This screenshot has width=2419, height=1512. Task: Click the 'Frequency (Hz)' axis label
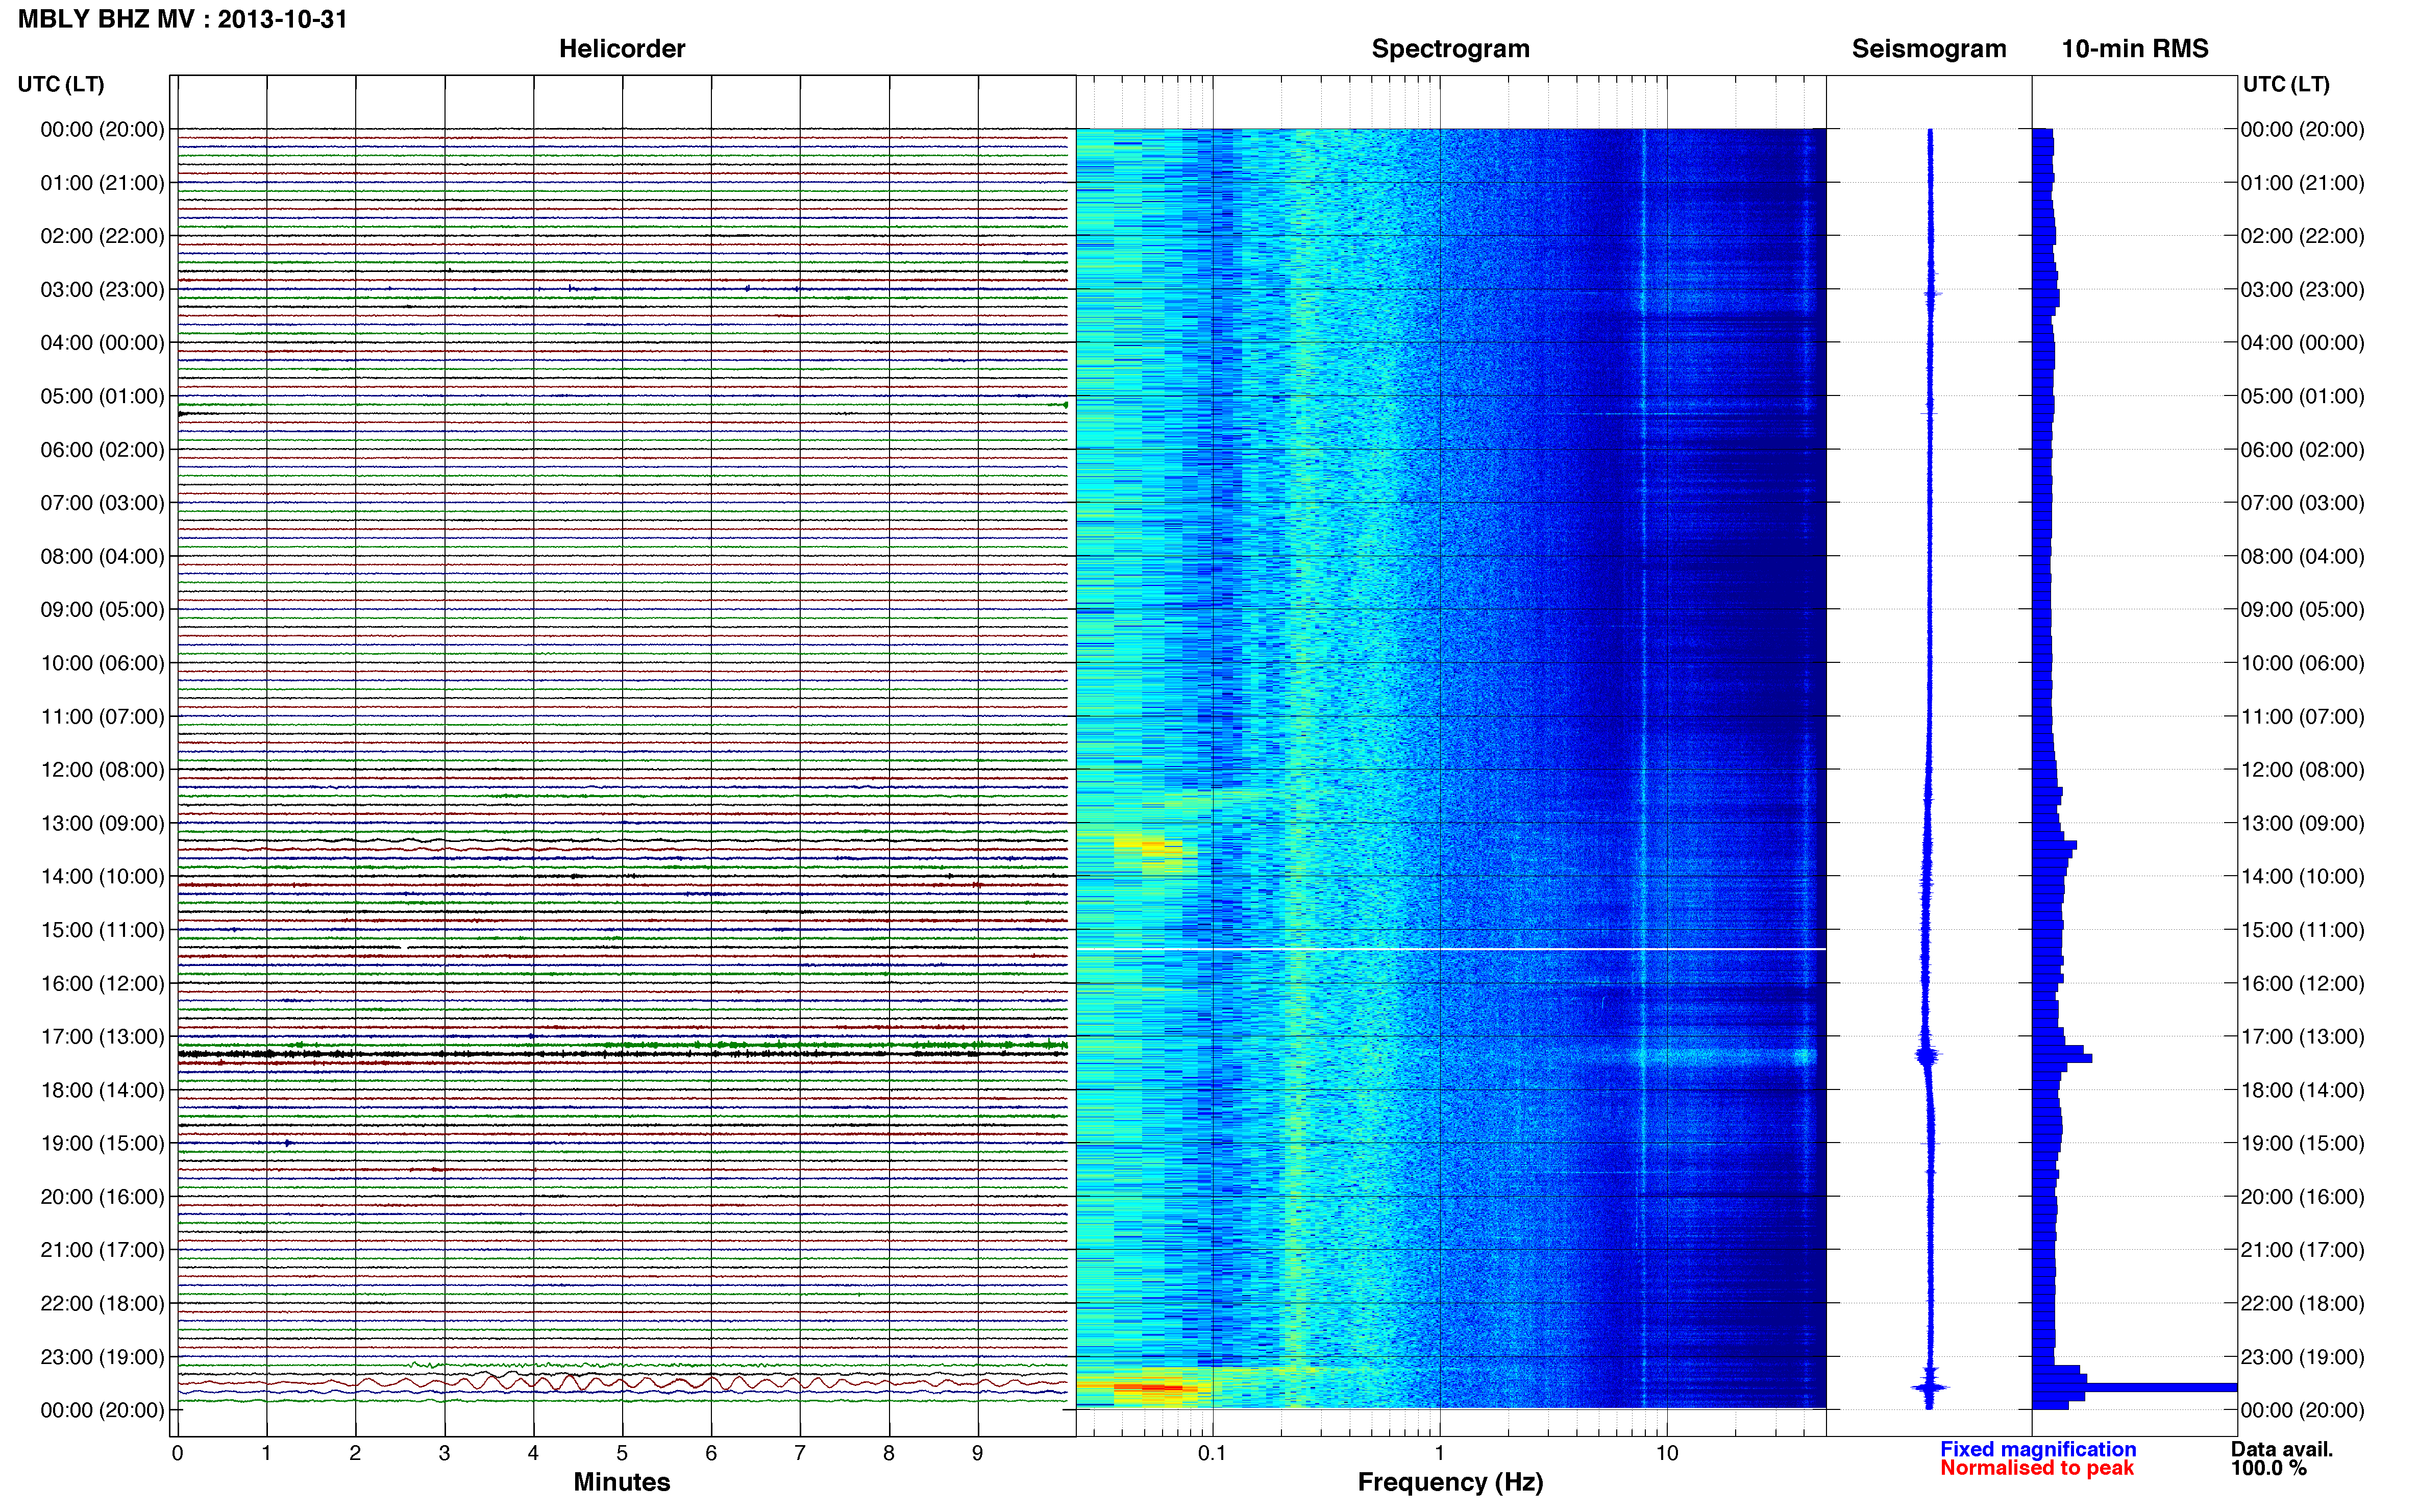tap(1450, 1482)
